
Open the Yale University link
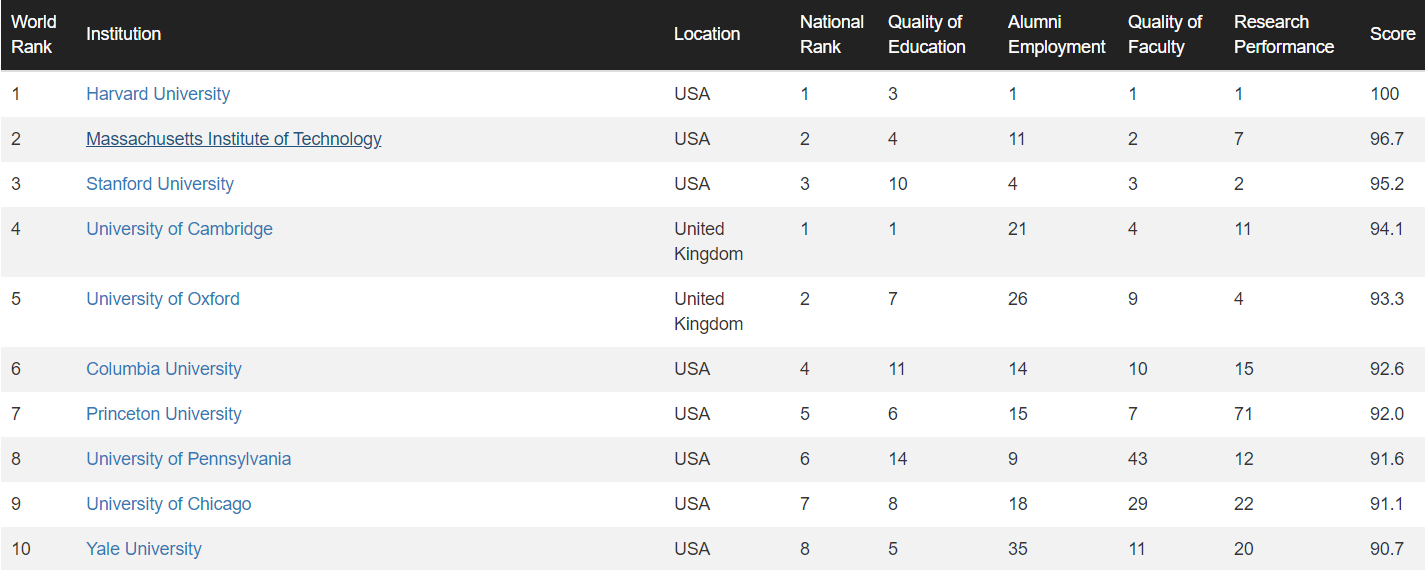click(x=144, y=549)
